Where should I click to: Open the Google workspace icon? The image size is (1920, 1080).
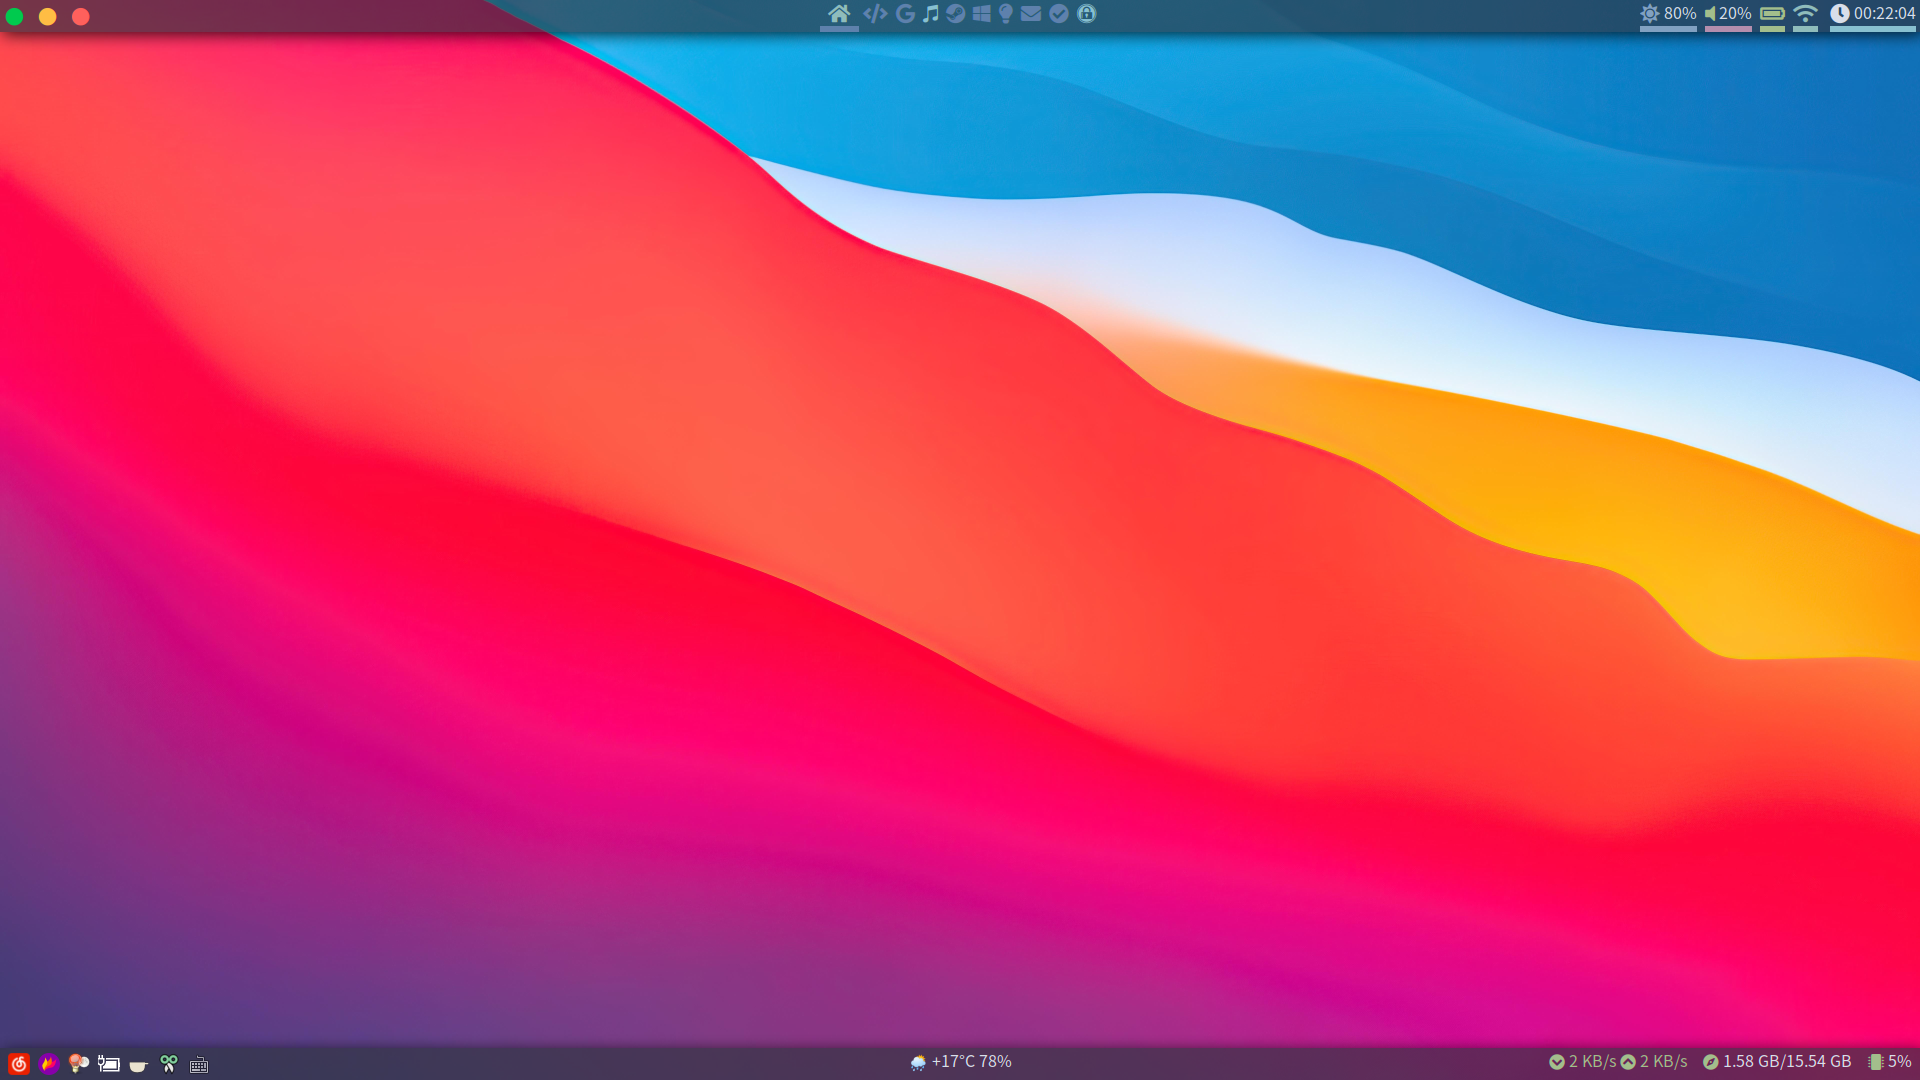(905, 14)
